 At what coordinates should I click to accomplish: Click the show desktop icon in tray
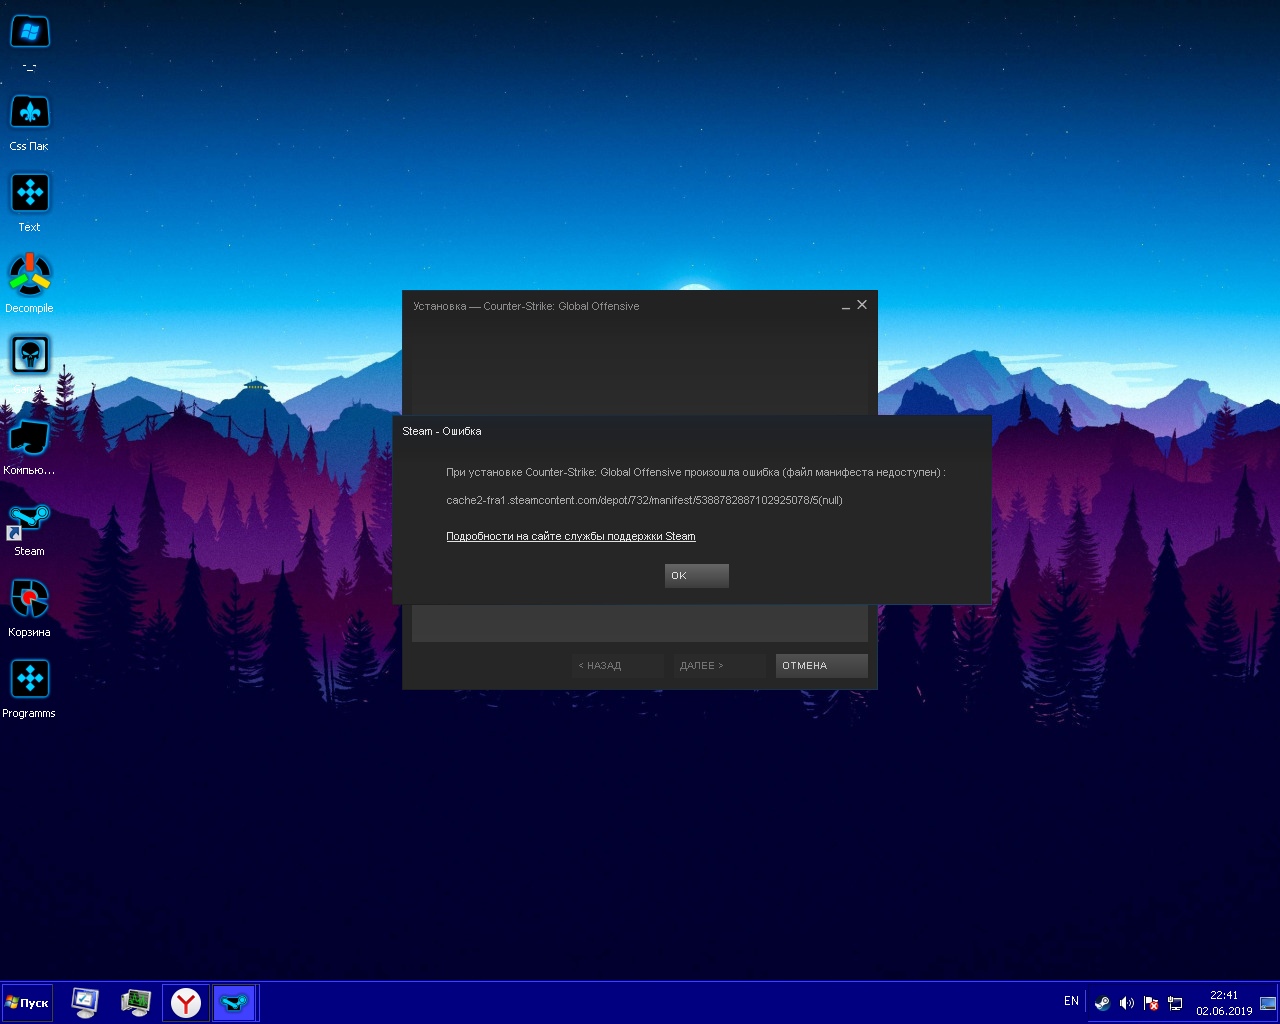[x=1268, y=1003]
